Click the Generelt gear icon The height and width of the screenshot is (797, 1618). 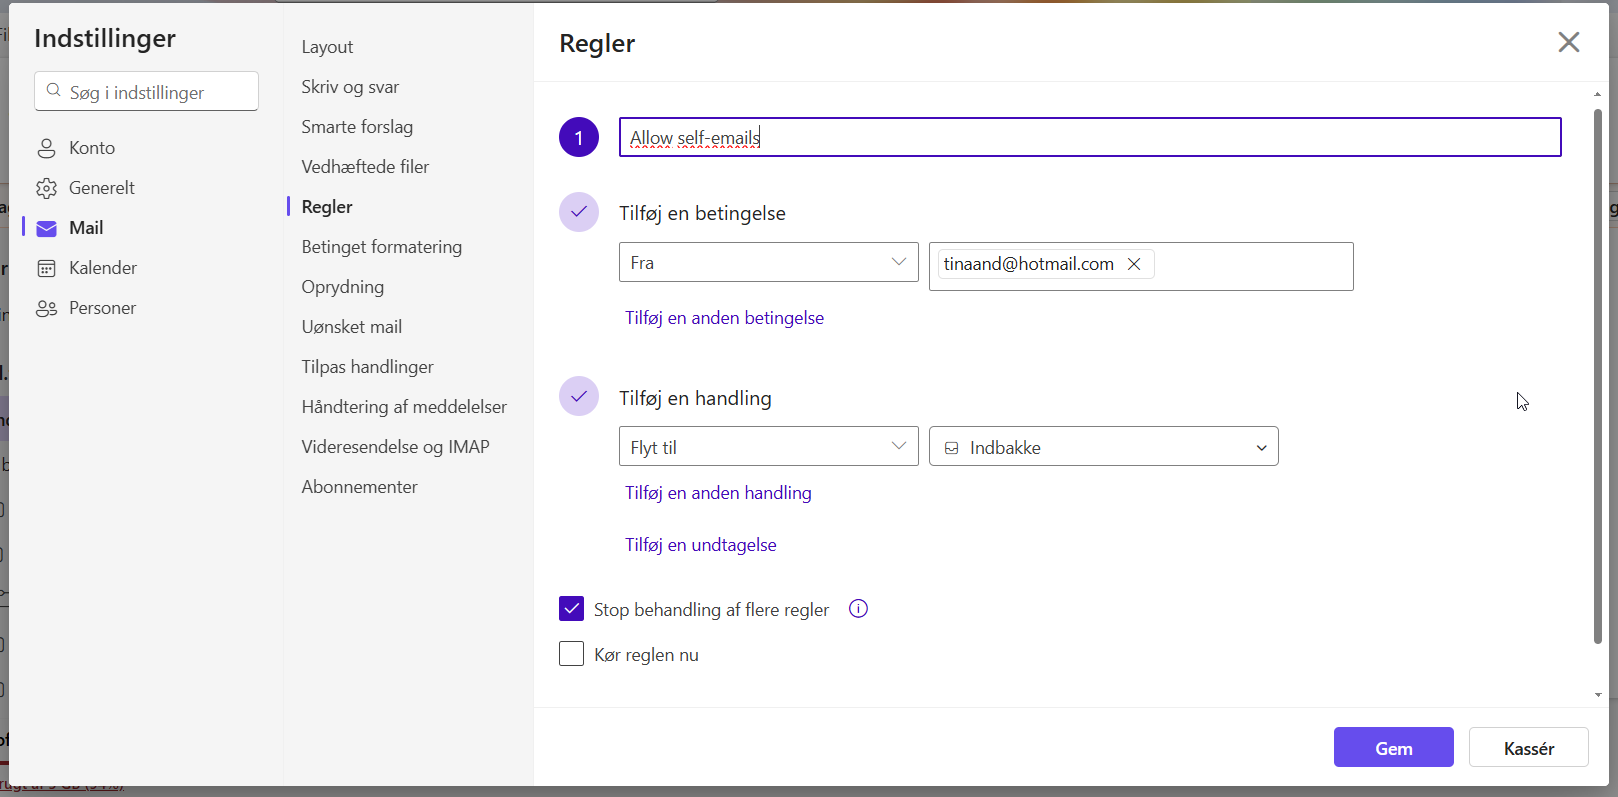click(46, 188)
